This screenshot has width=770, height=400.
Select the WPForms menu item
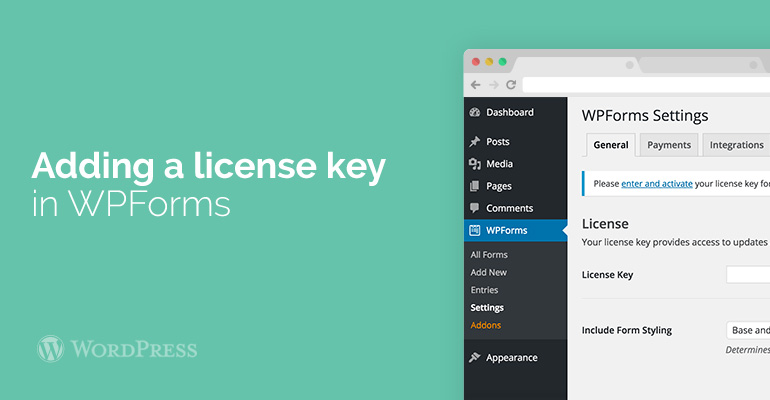pos(516,230)
